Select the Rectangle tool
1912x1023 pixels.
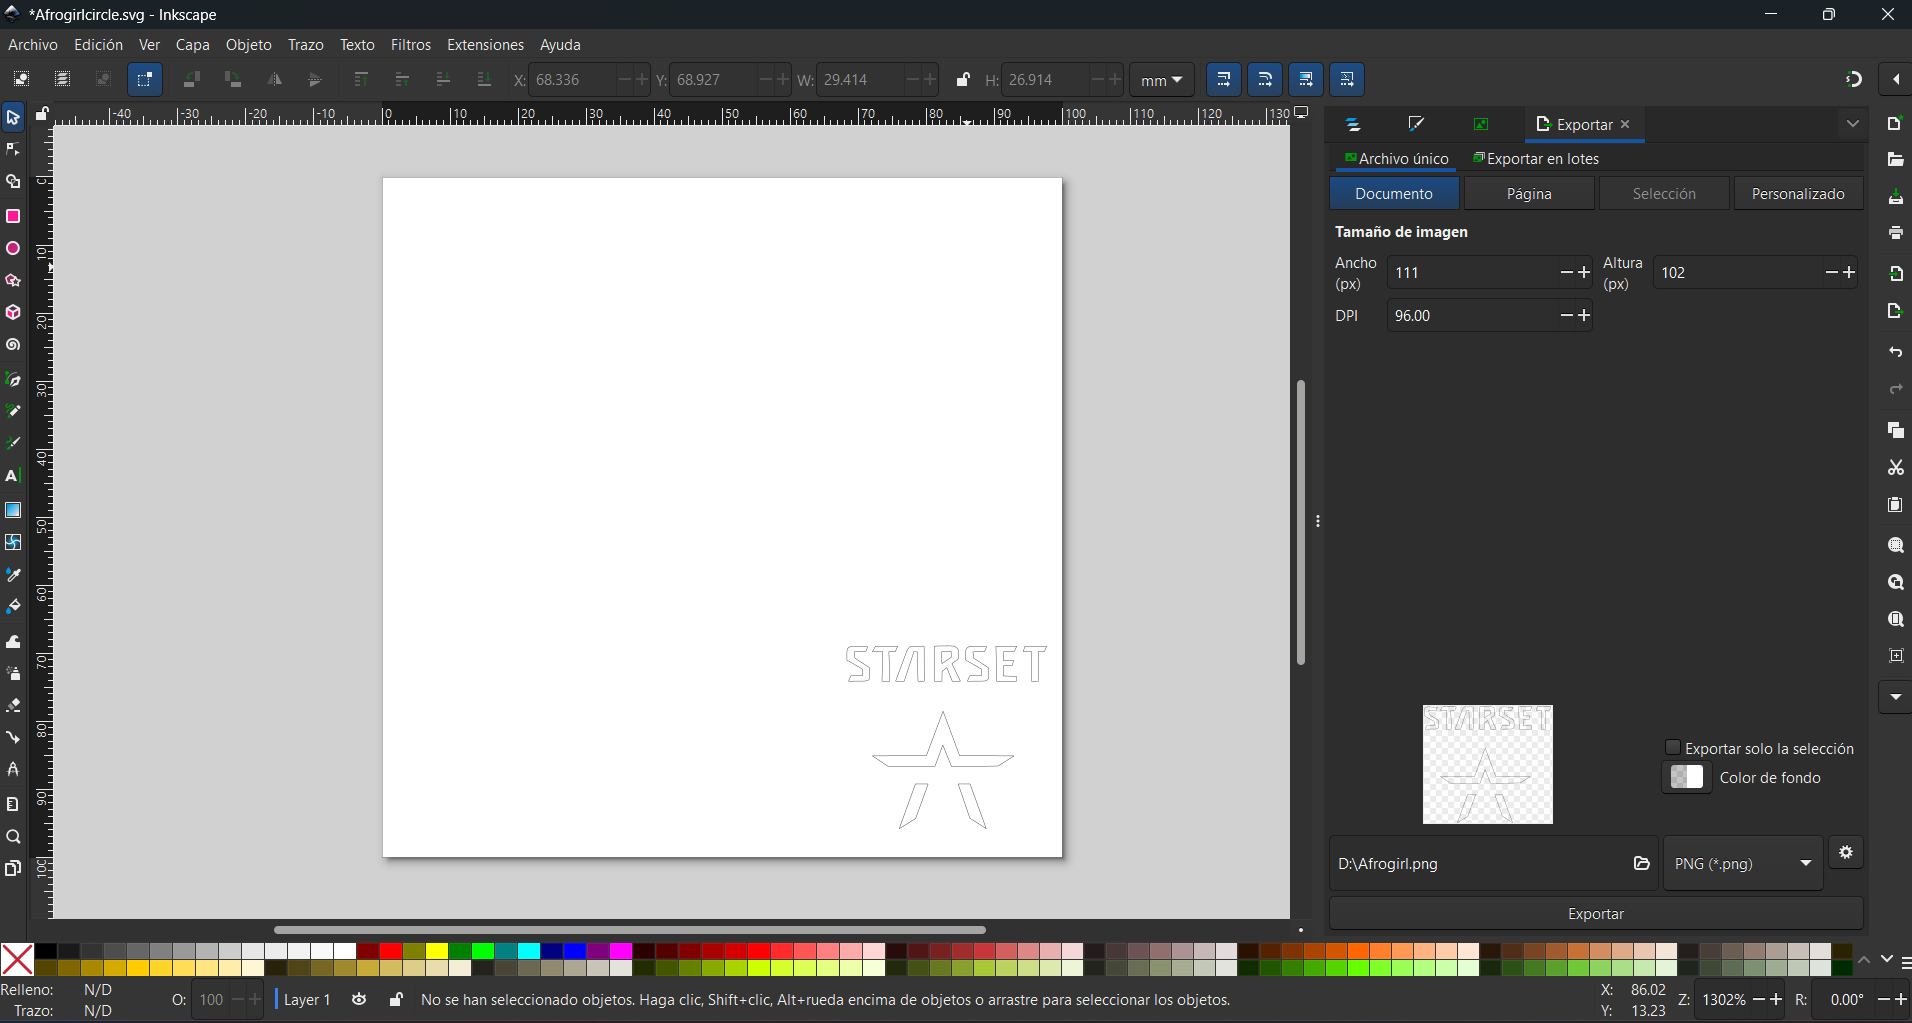[13, 216]
